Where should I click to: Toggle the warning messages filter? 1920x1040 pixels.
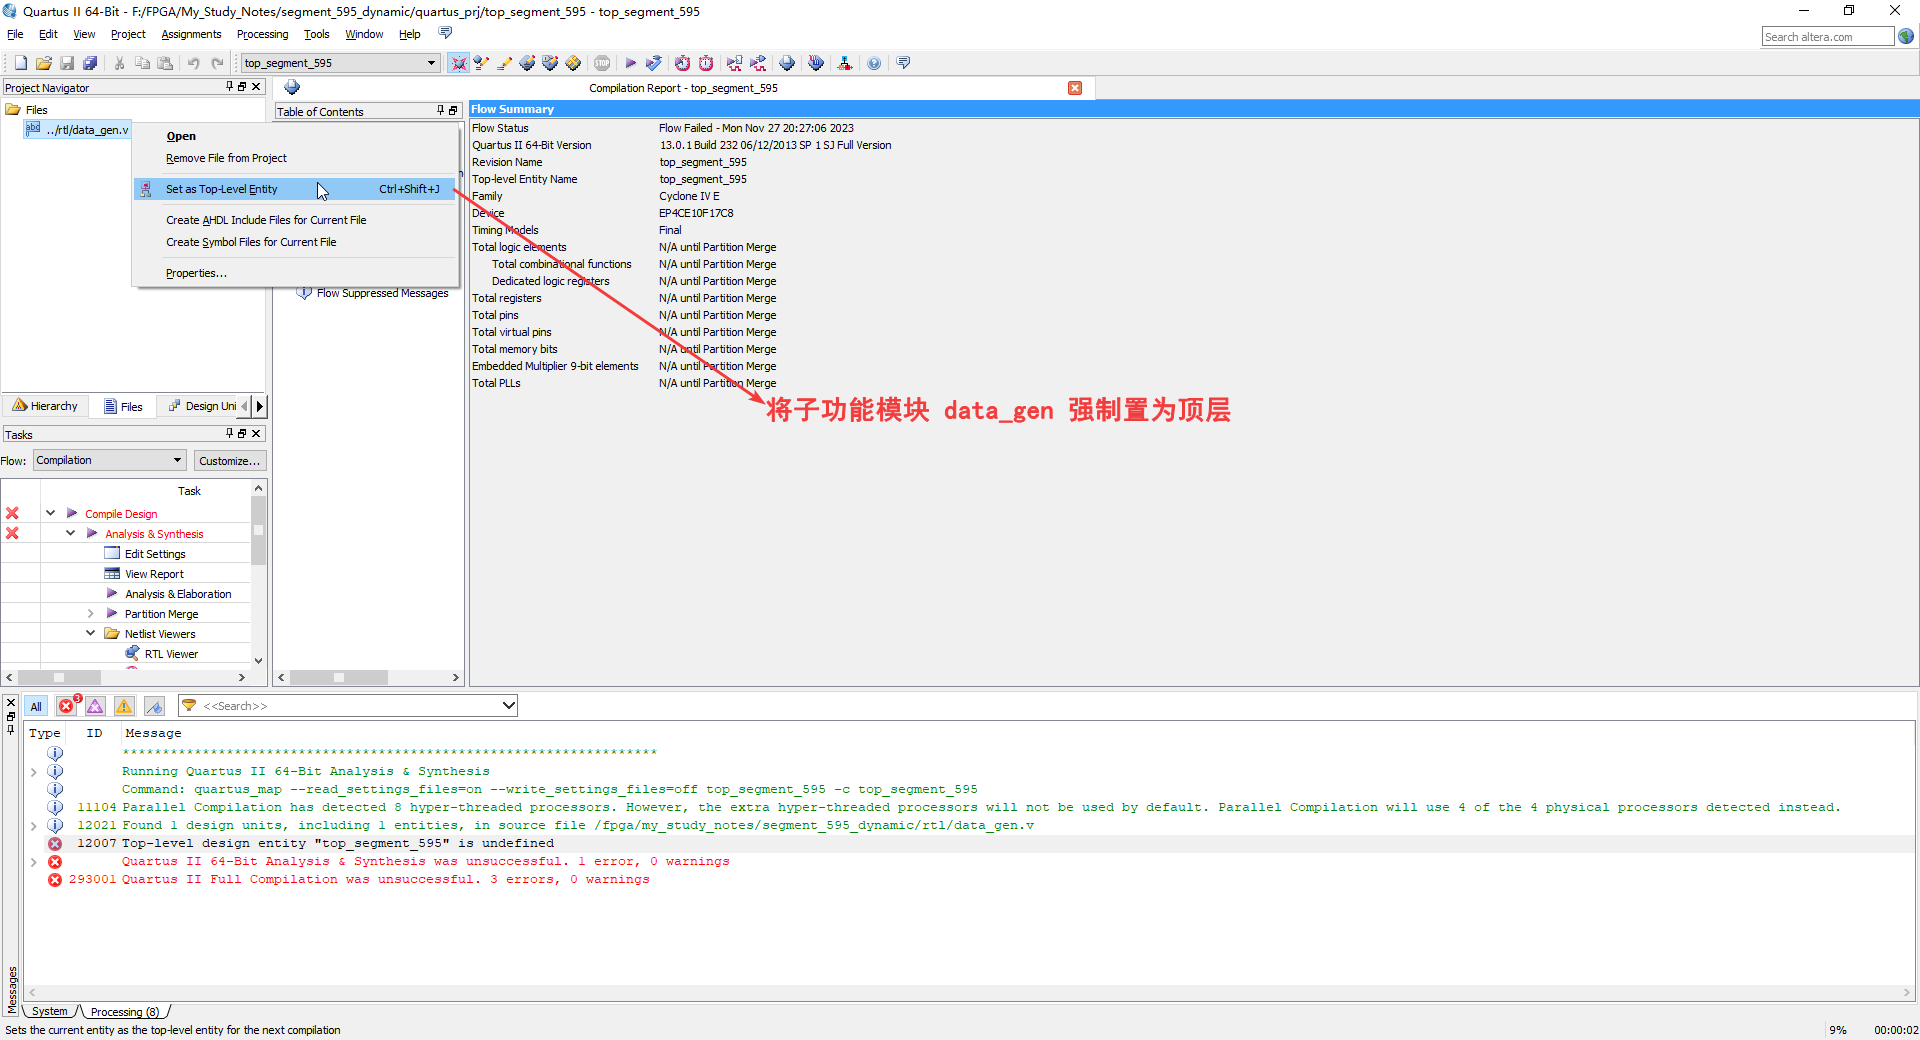tap(124, 706)
